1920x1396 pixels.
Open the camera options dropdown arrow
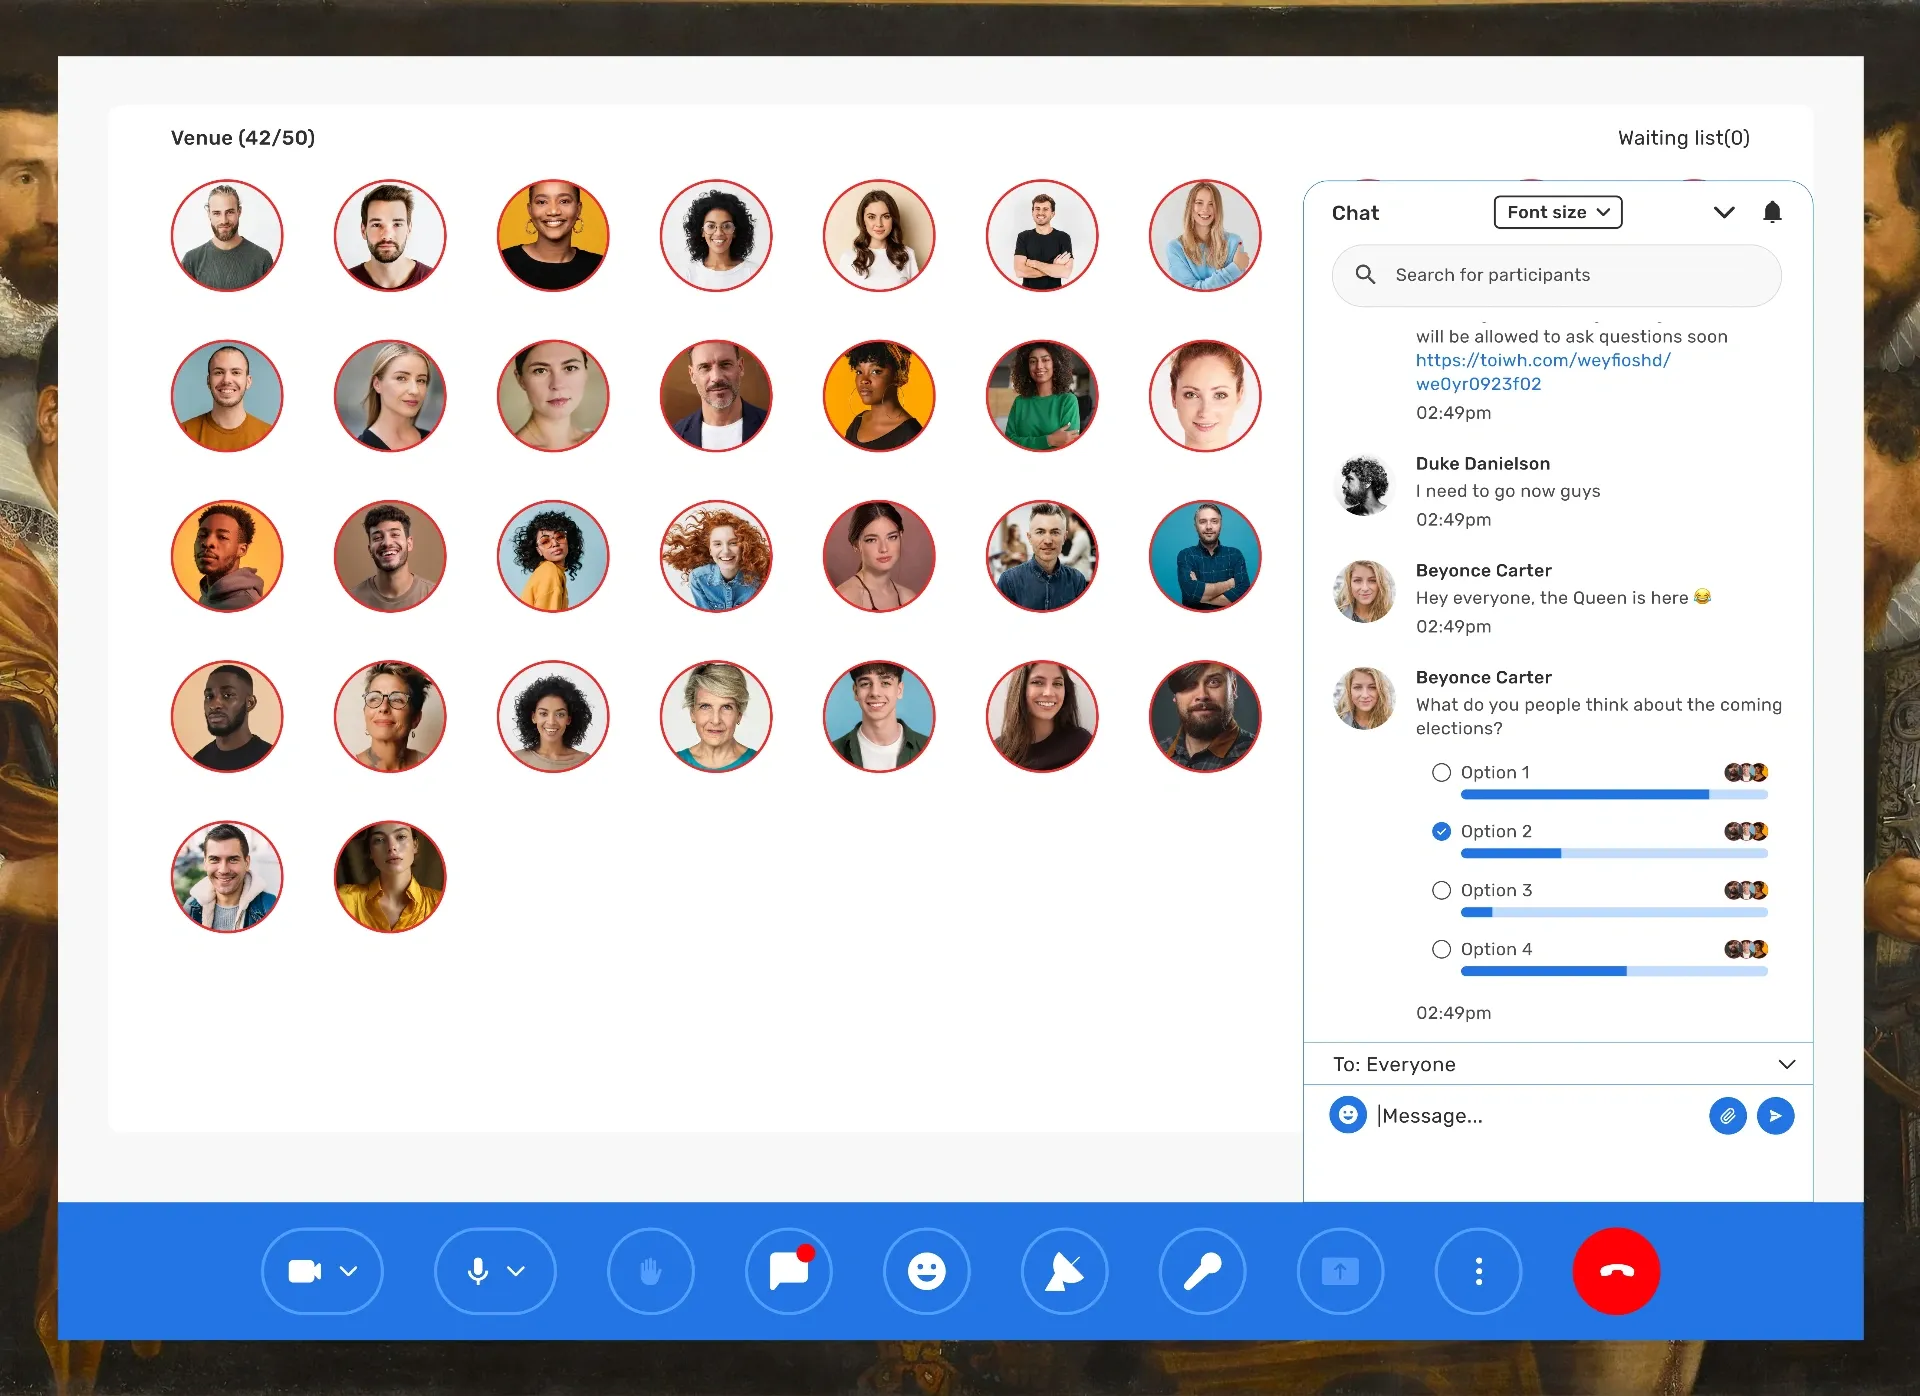click(348, 1271)
